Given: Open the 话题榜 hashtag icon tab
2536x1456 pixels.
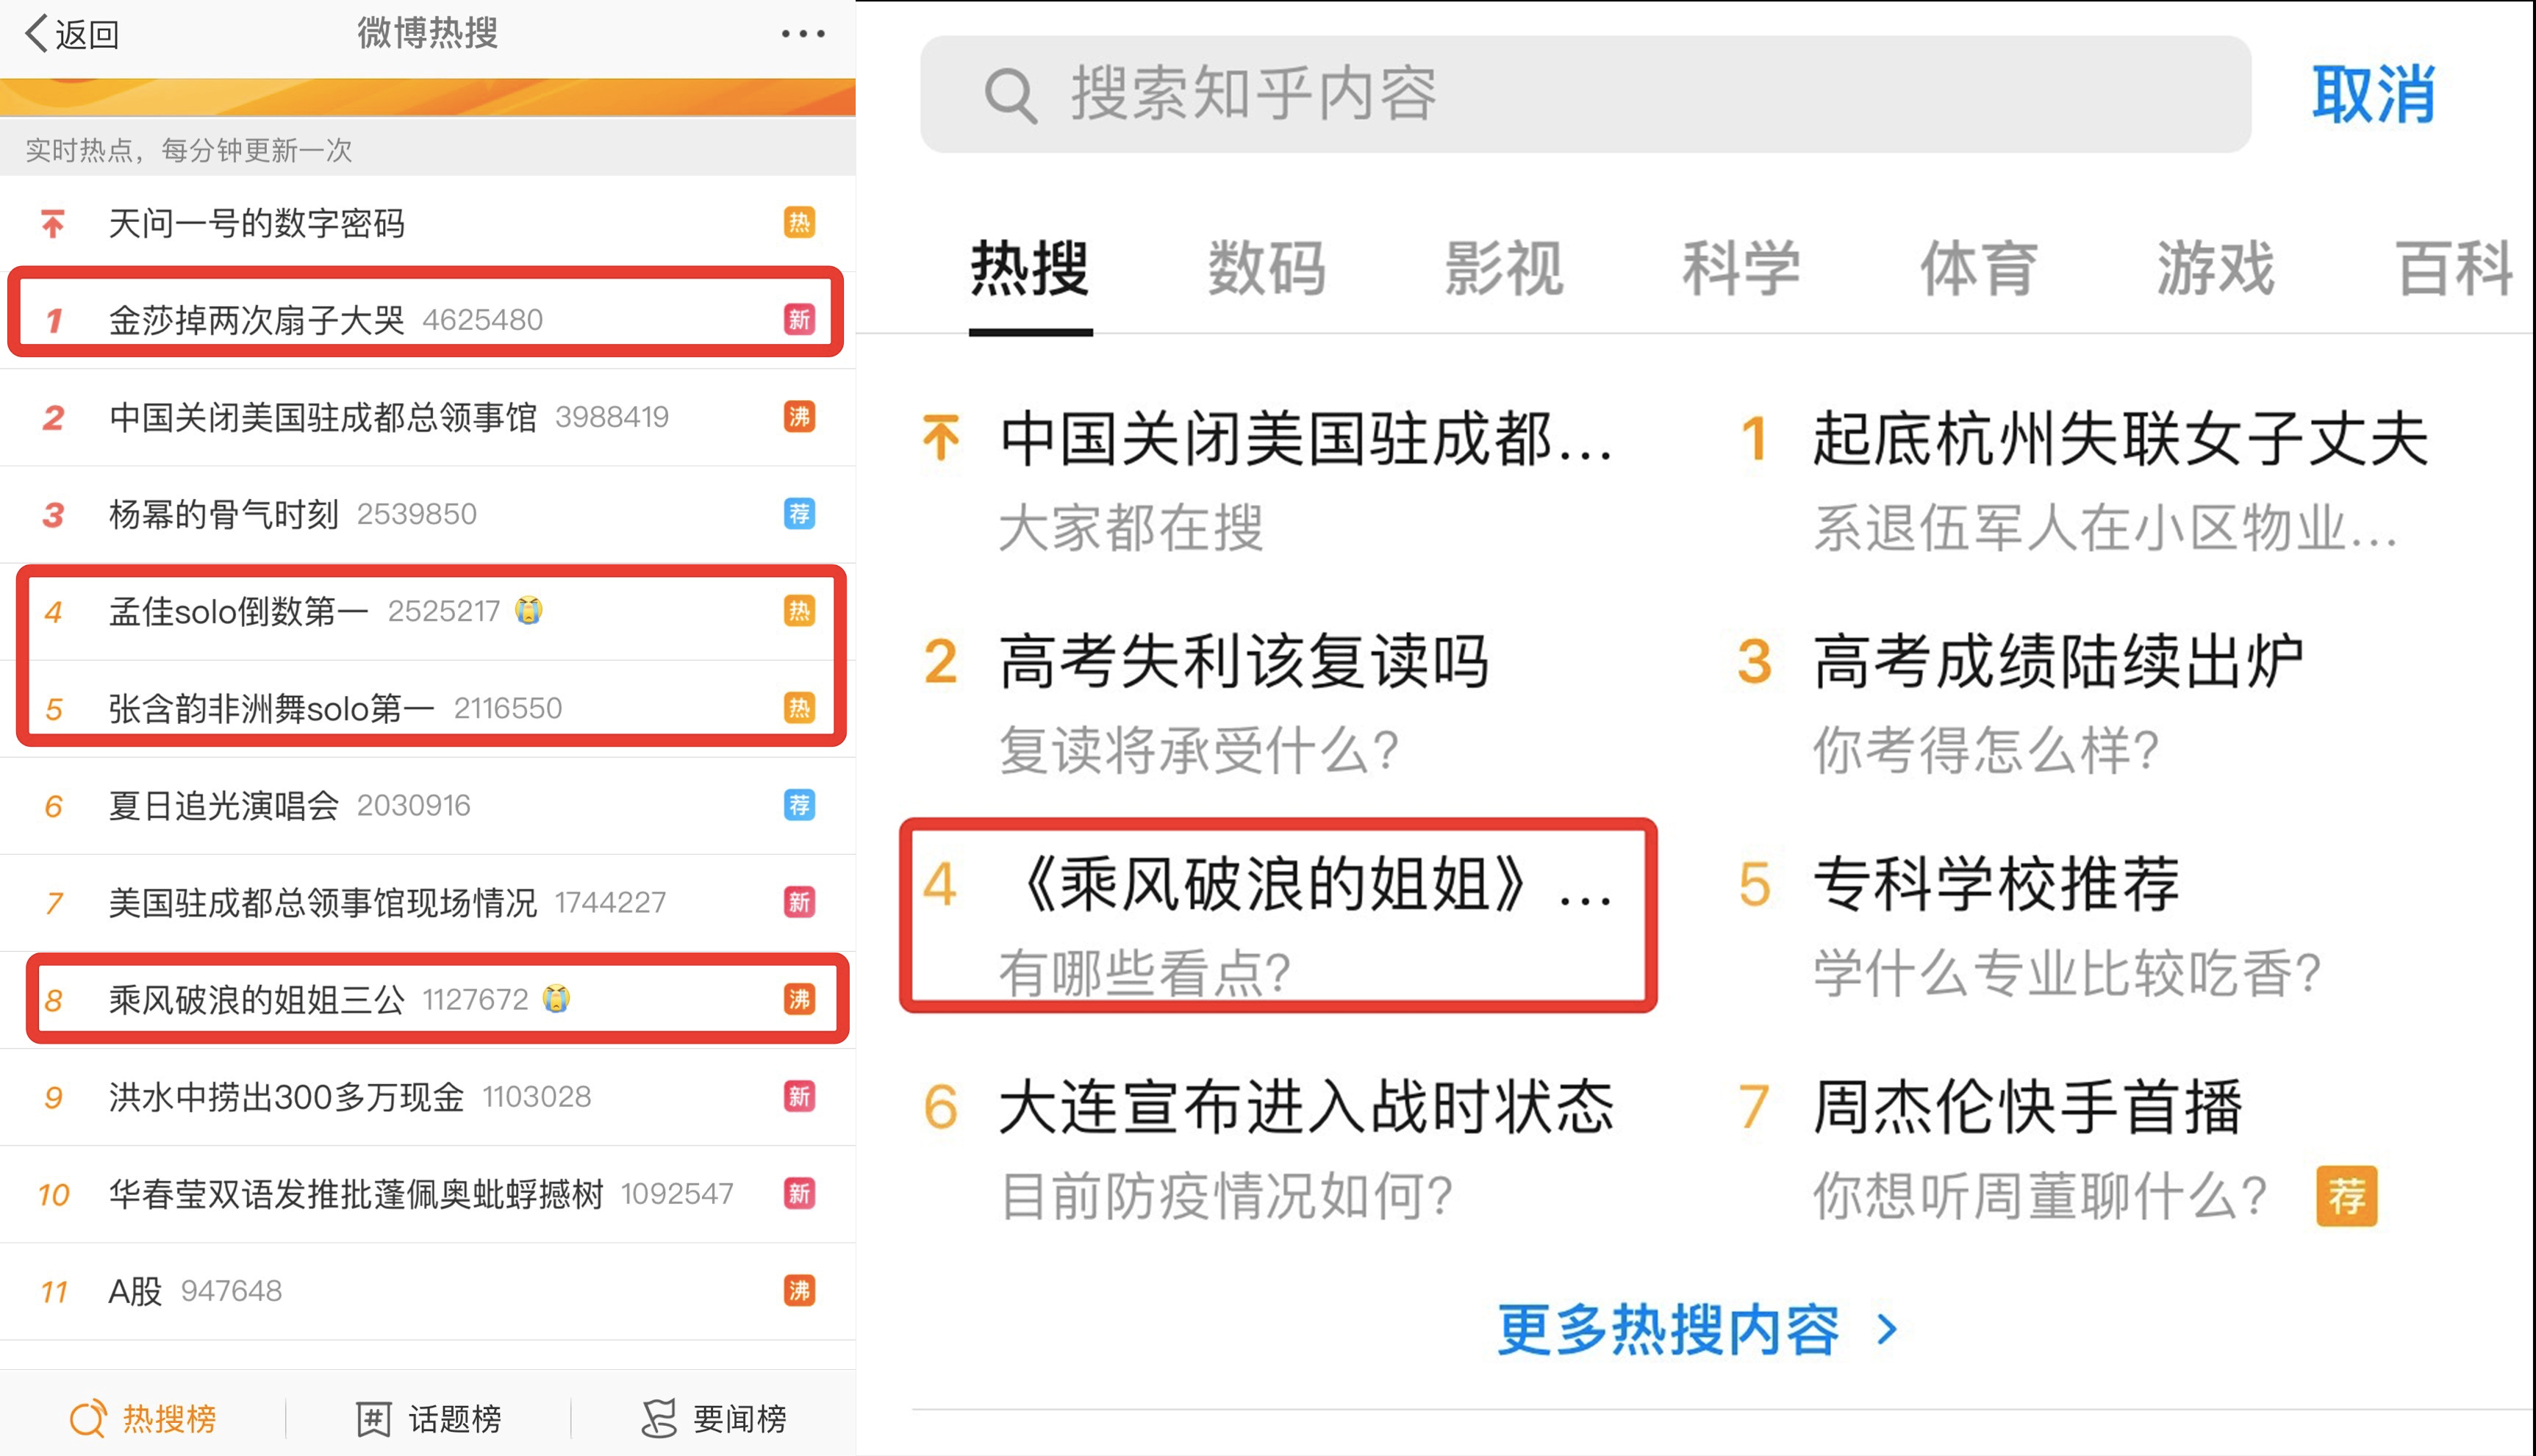Looking at the screenshot, I should (x=373, y=1418).
